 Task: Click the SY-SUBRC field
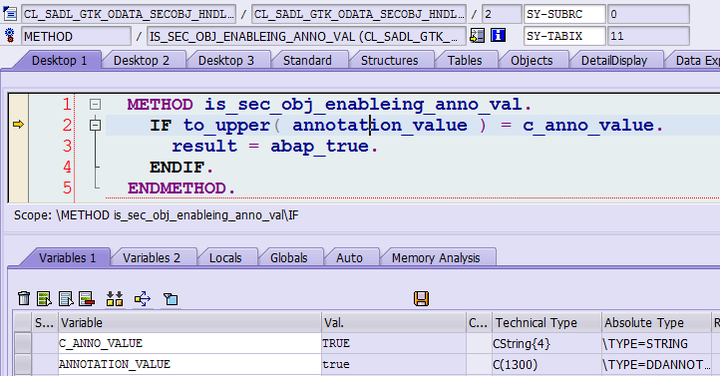click(x=564, y=14)
